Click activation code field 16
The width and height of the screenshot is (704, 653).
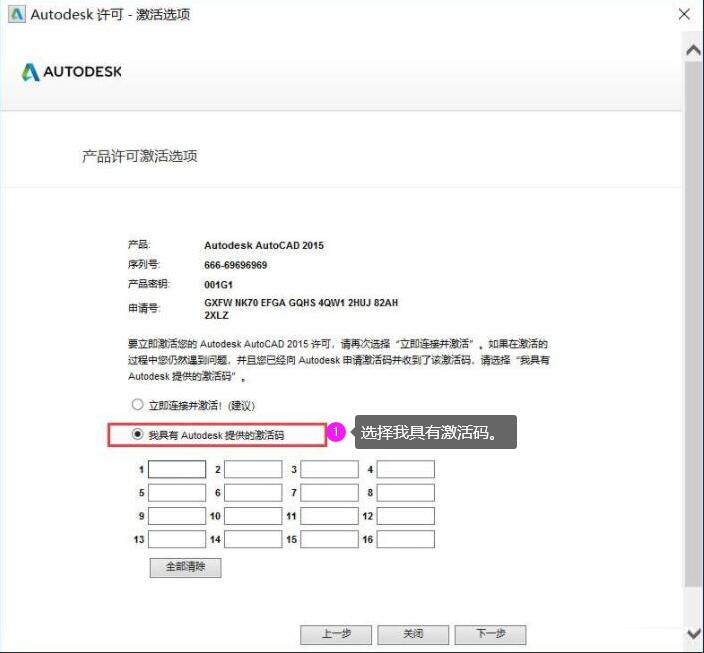point(406,539)
